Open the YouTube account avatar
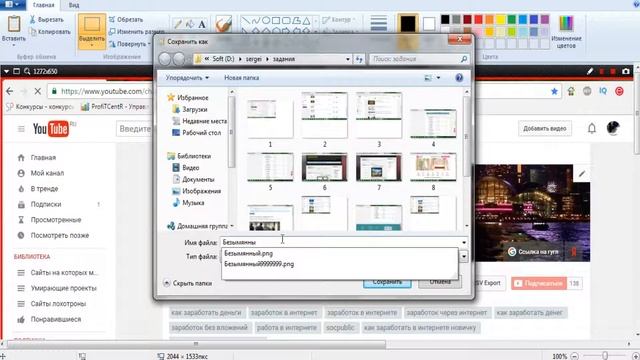The width and height of the screenshot is (640, 360). pos(613,129)
